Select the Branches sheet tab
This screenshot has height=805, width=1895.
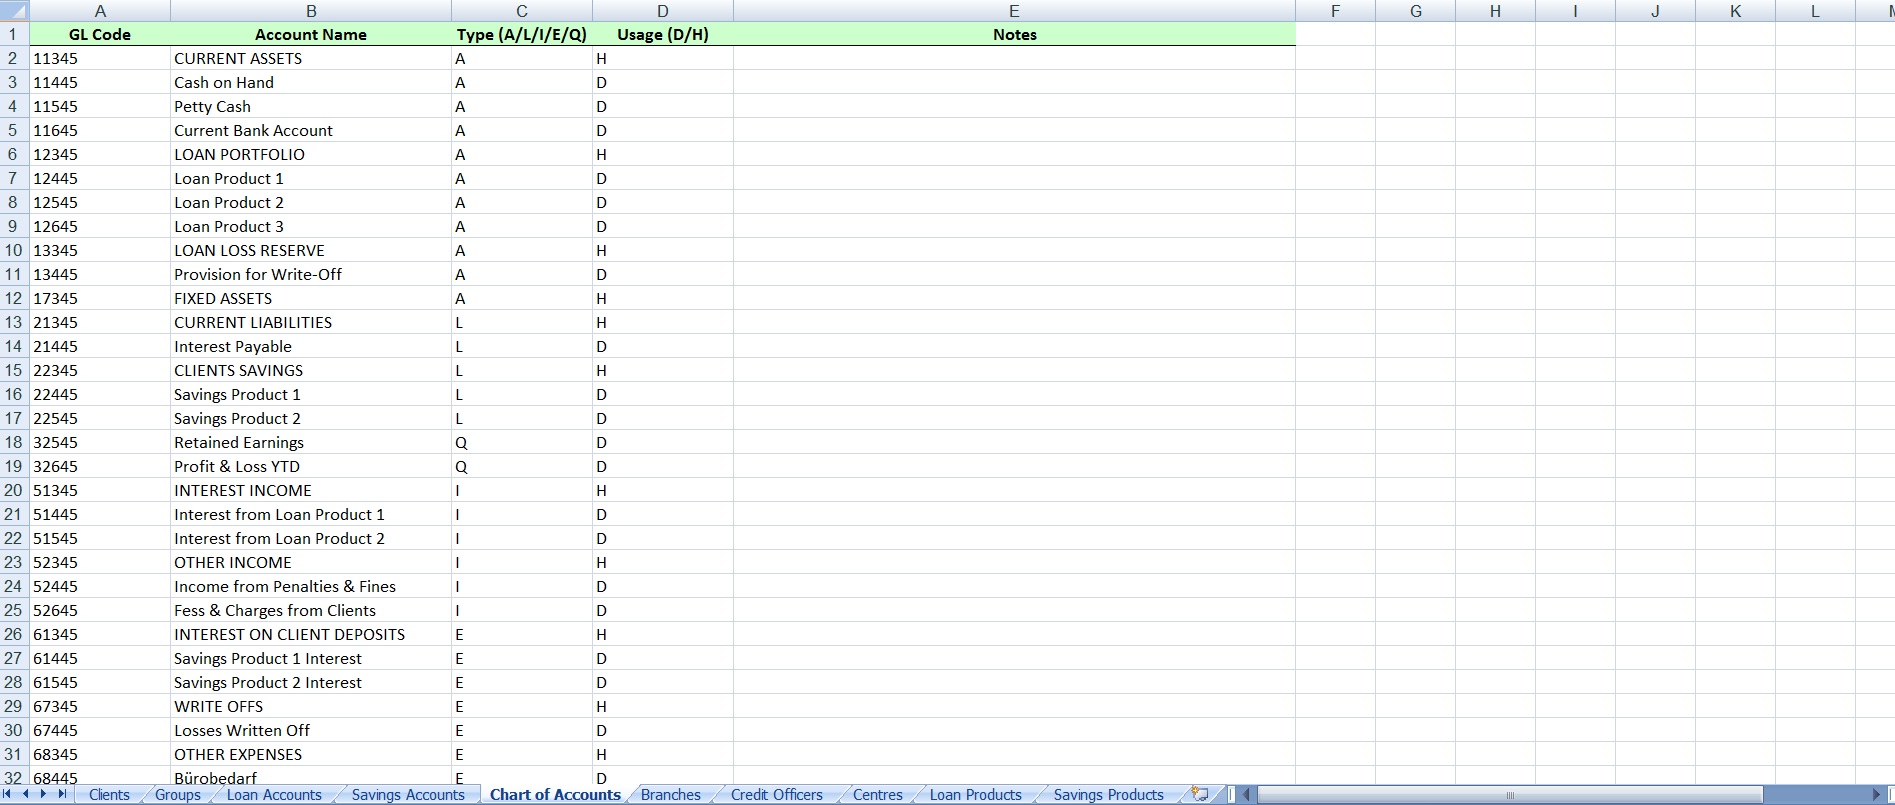click(670, 795)
